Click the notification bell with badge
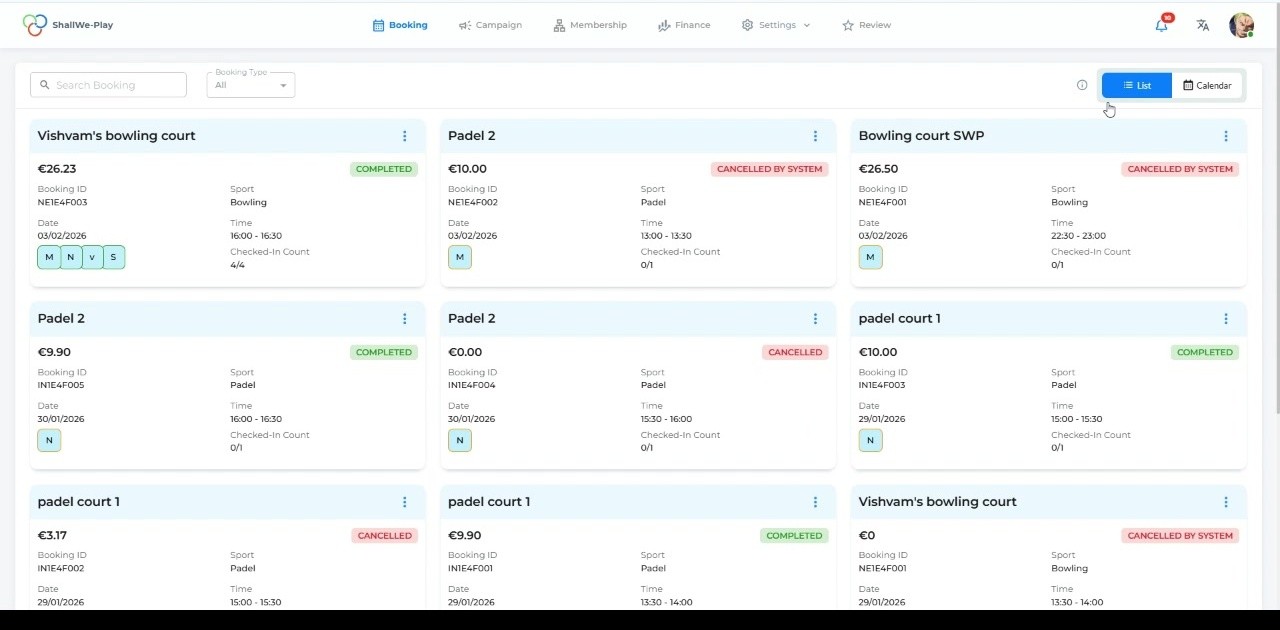The width and height of the screenshot is (1280, 630). [1161, 25]
